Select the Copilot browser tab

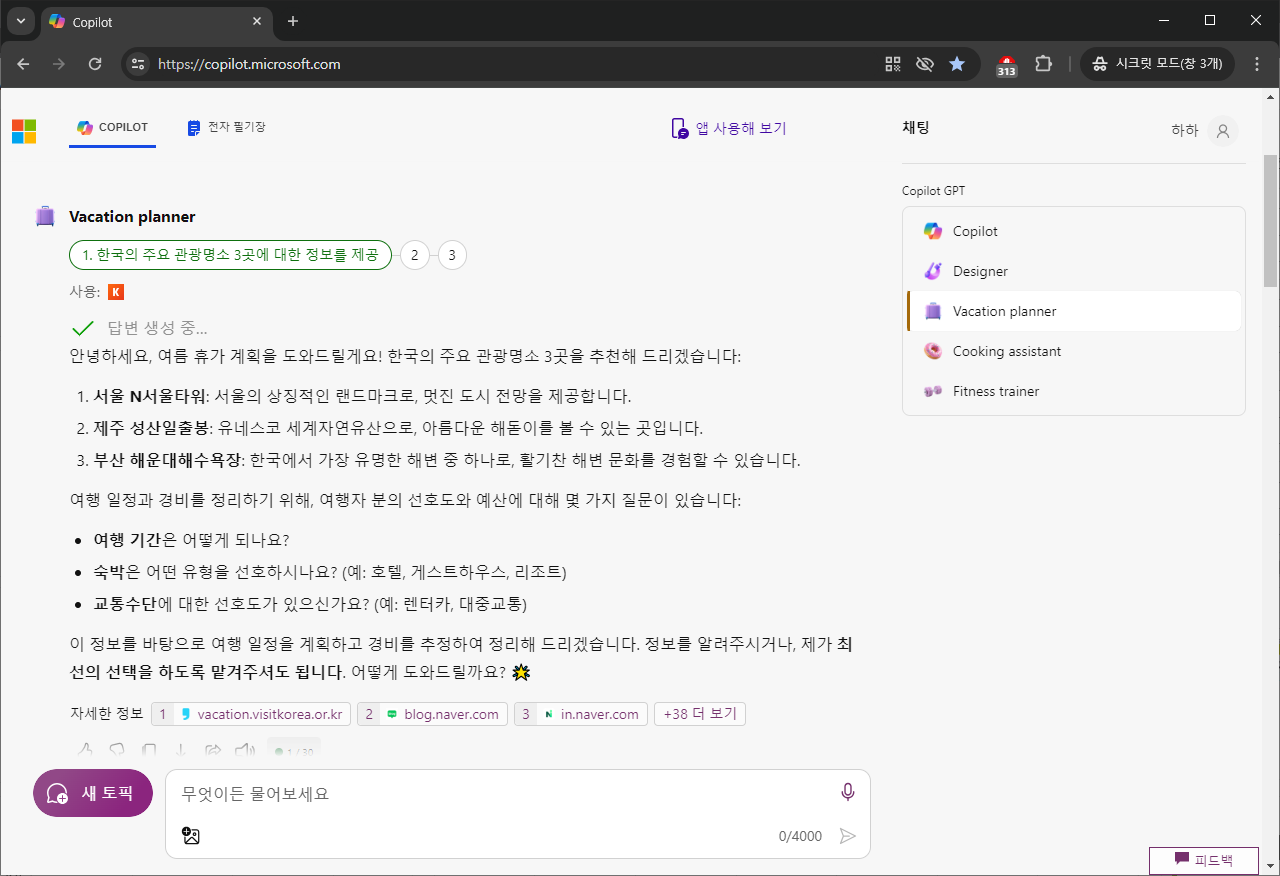156,21
